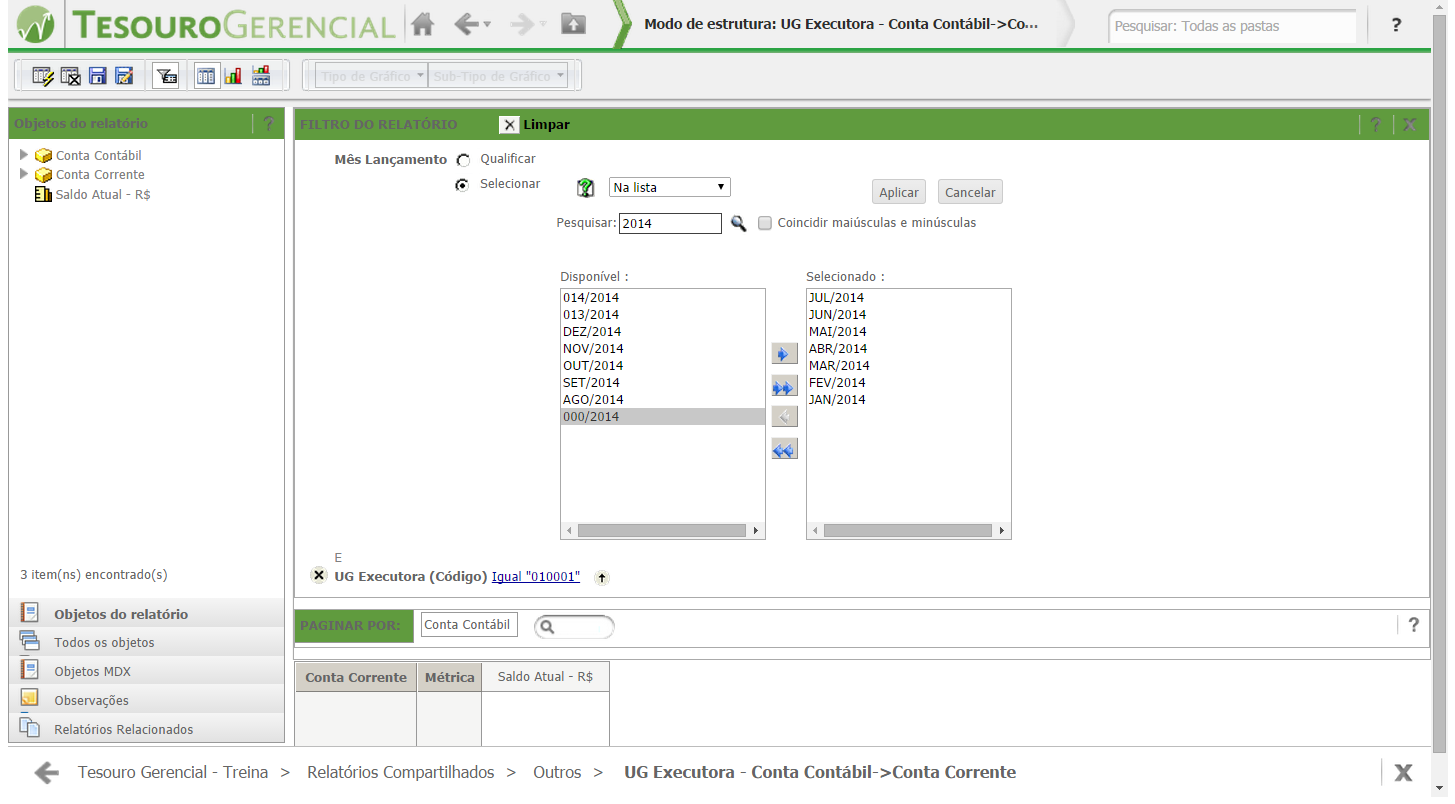
Task: Select AGO/2014 in the Disponível list
Action: point(662,399)
